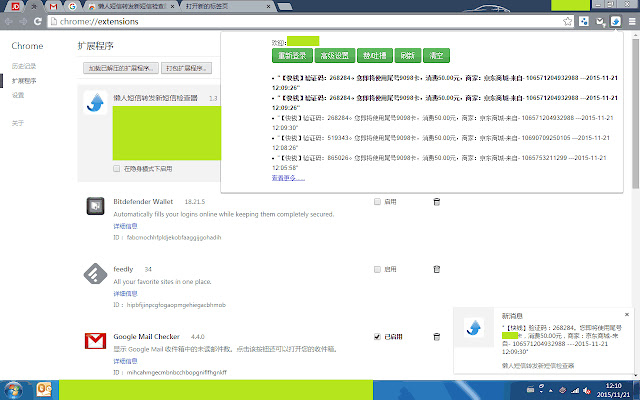Enable the Bitdefender Wallet extension checkbox

click(377, 202)
